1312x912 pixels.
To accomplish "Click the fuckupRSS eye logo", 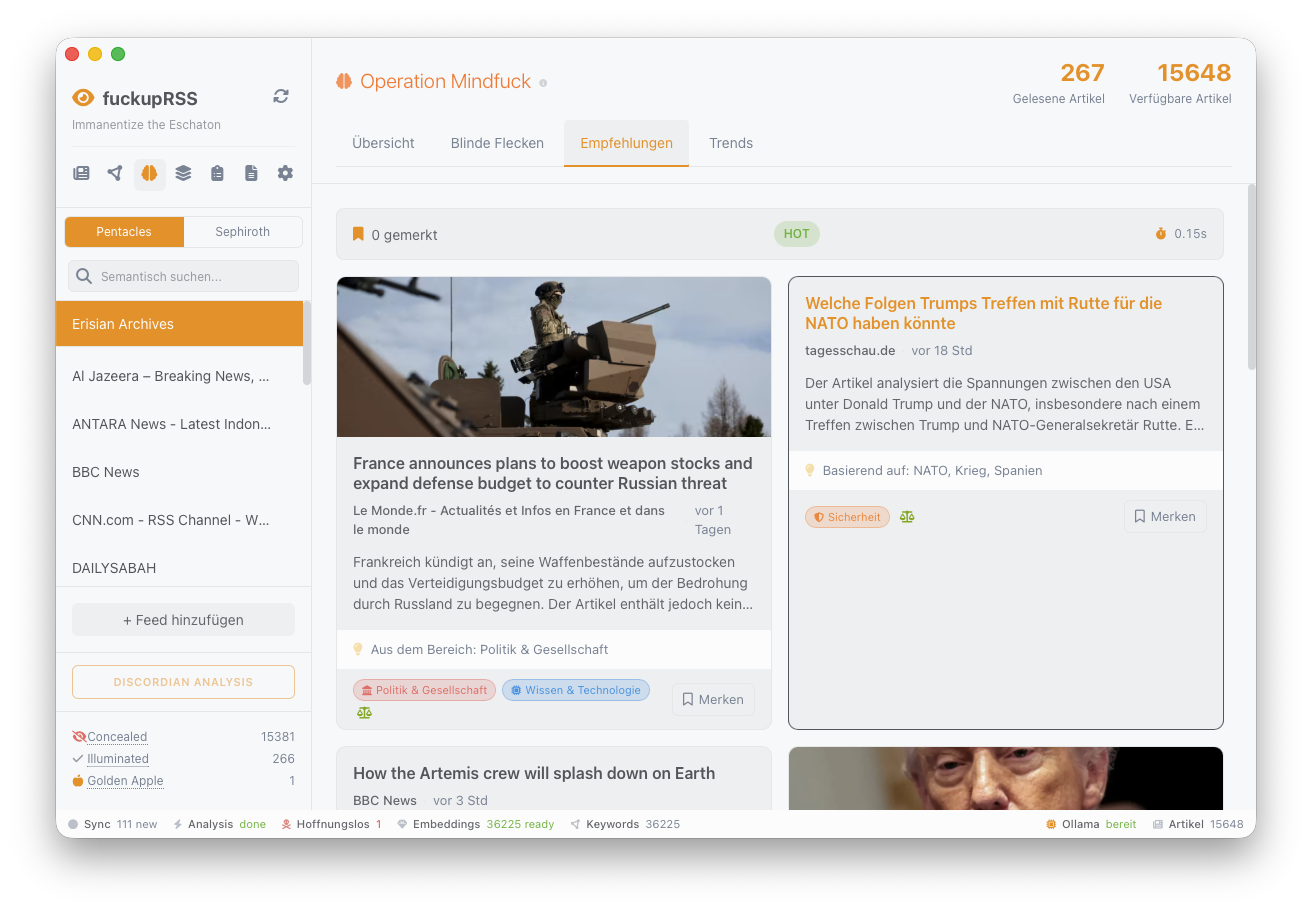I will pos(82,98).
